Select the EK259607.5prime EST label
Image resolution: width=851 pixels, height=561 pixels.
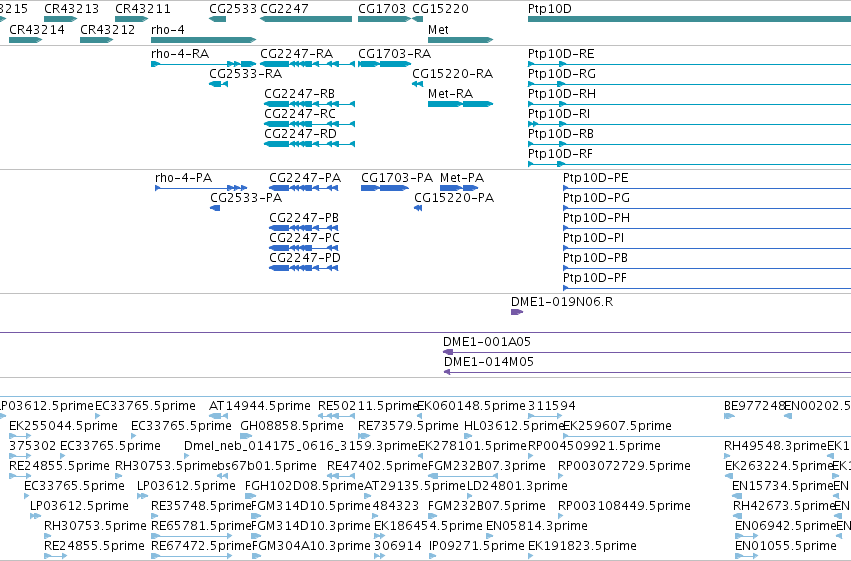[x=618, y=425]
